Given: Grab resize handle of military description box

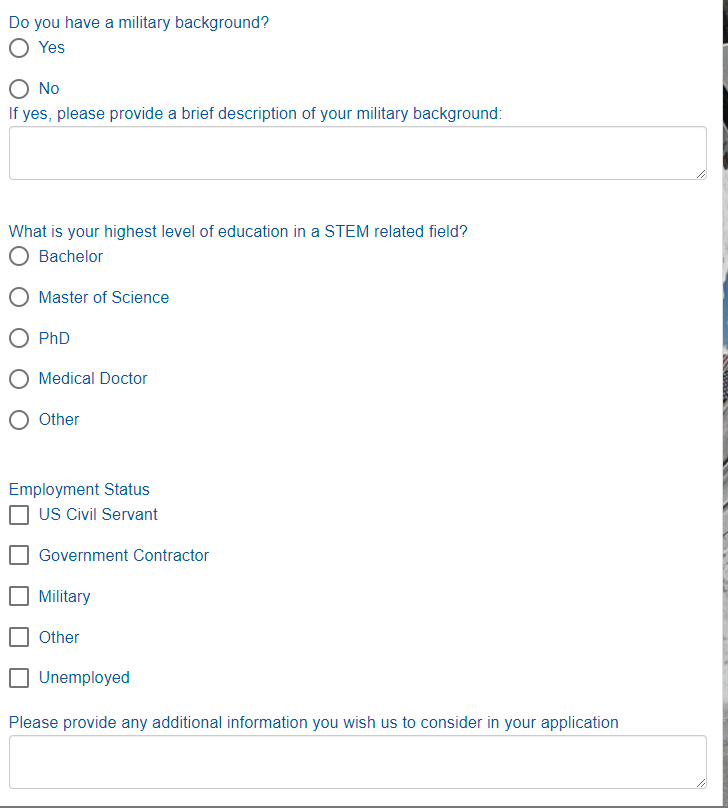Looking at the screenshot, I should point(700,173).
